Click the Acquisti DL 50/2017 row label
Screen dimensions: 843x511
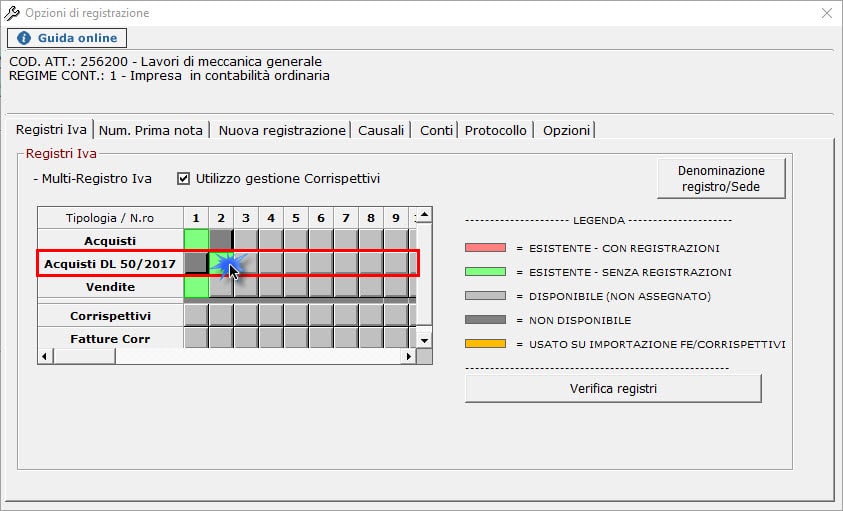(110, 264)
